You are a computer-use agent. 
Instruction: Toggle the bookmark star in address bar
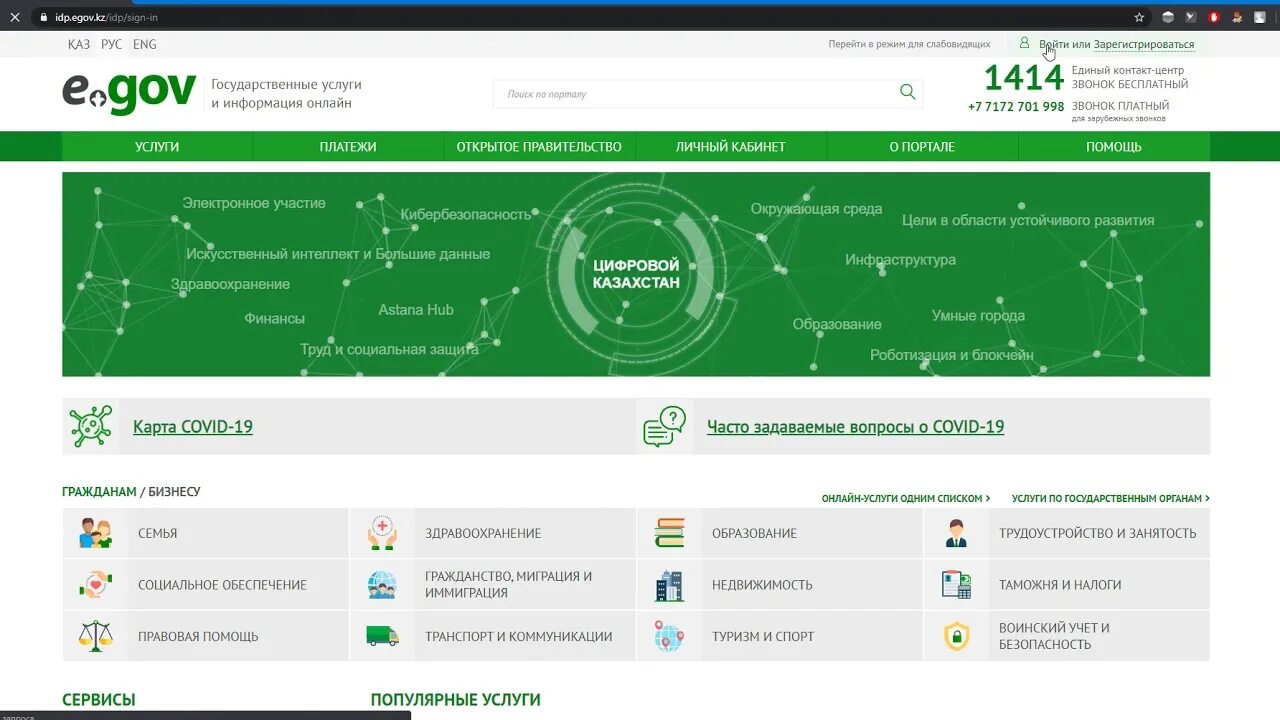1137,17
